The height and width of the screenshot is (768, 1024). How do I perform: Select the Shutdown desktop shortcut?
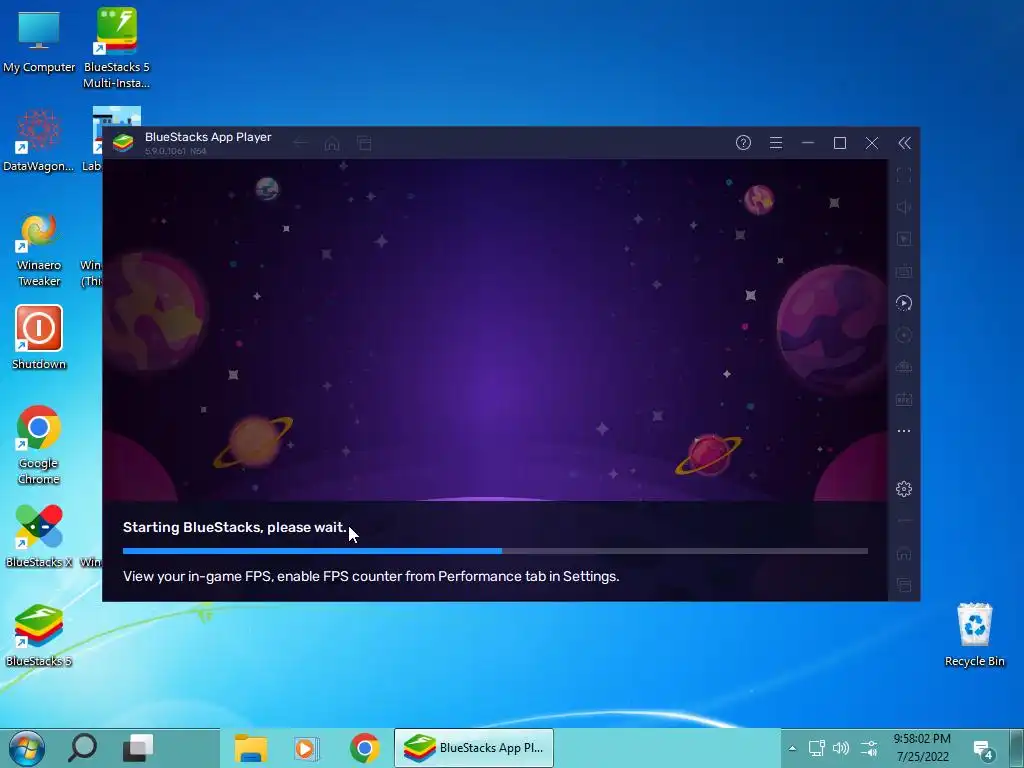(39, 338)
